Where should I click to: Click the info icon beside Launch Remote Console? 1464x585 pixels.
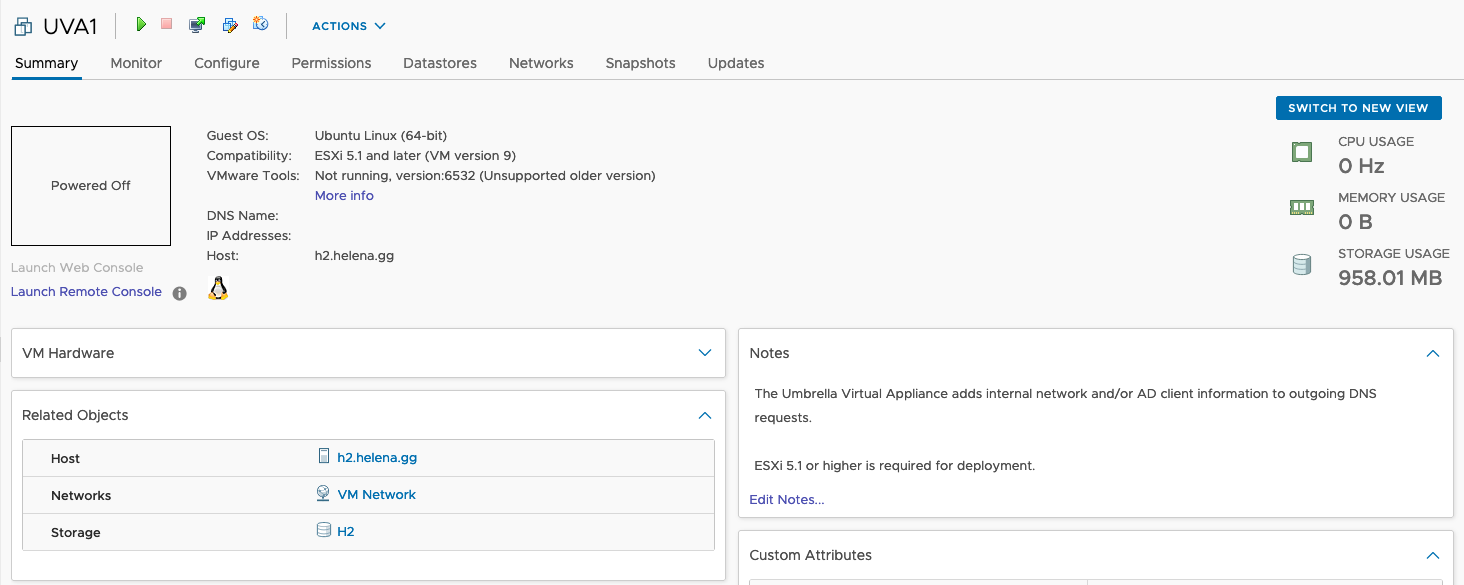(180, 293)
